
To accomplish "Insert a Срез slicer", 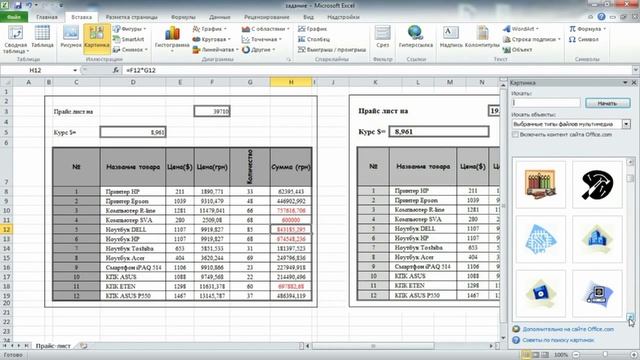I will [382, 37].
